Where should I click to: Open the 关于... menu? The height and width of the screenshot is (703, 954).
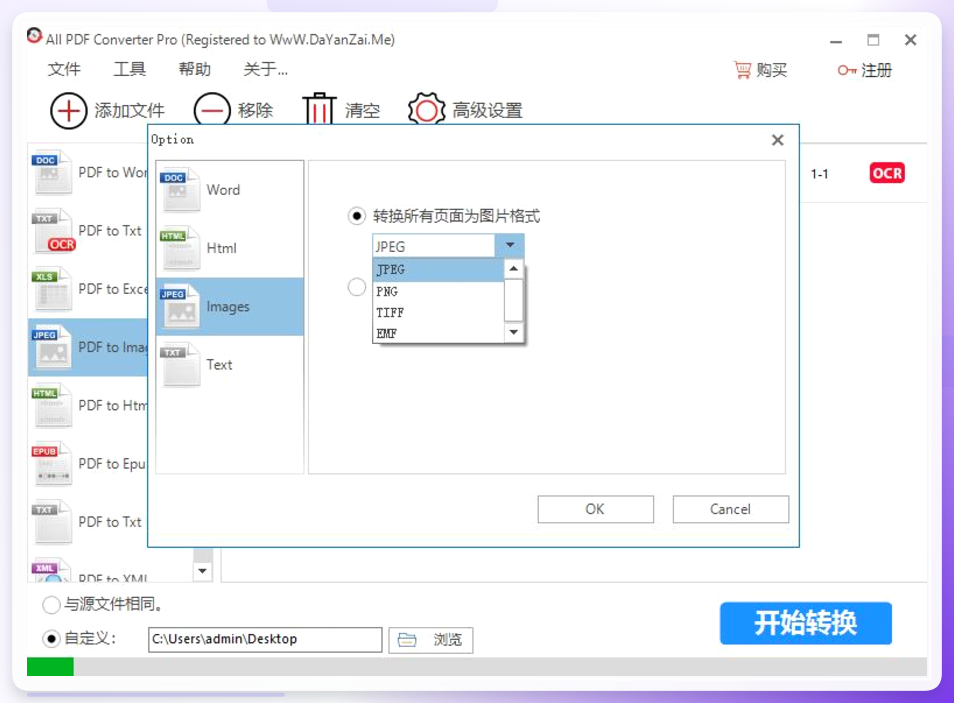pyautogui.click(x=265, y=69)
